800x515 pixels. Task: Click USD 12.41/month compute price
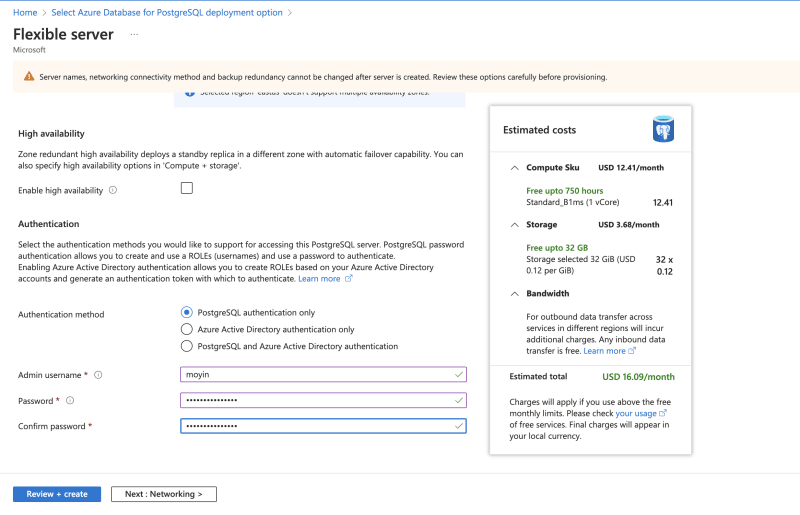coord(631,167)
